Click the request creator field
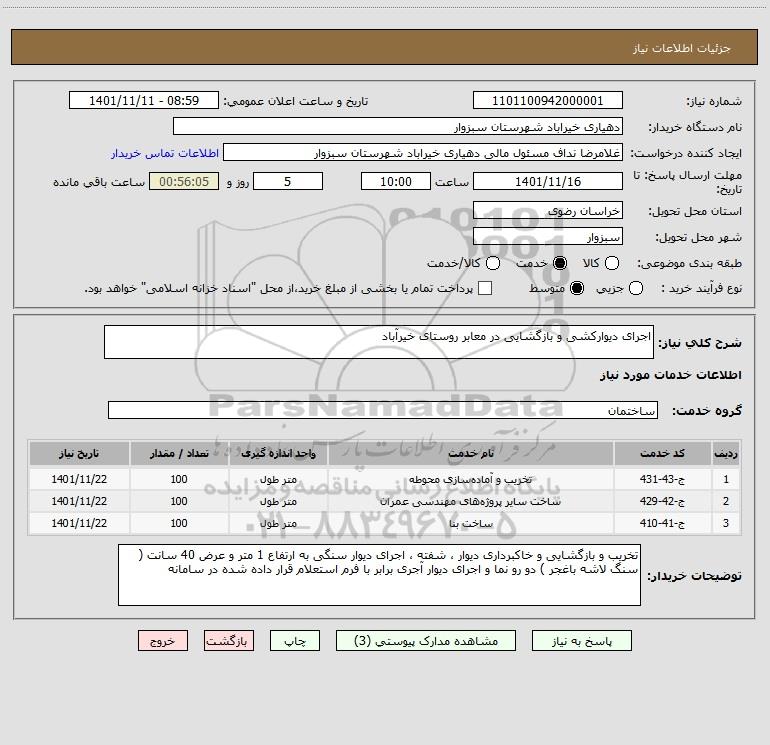 (x=423, y=153)
